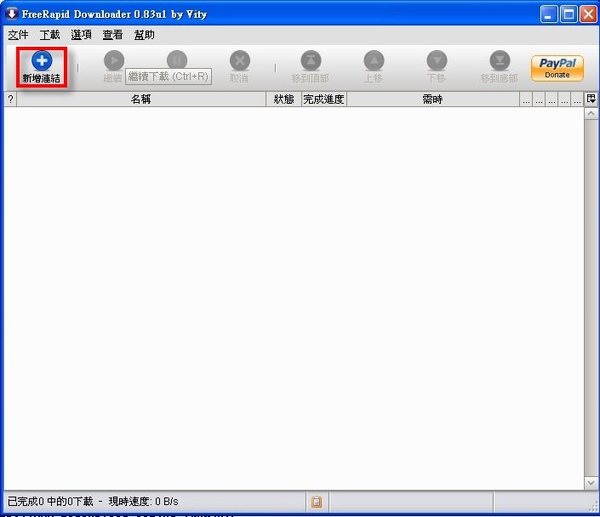Sort by the 狀態 column header

tap(284, 99)
